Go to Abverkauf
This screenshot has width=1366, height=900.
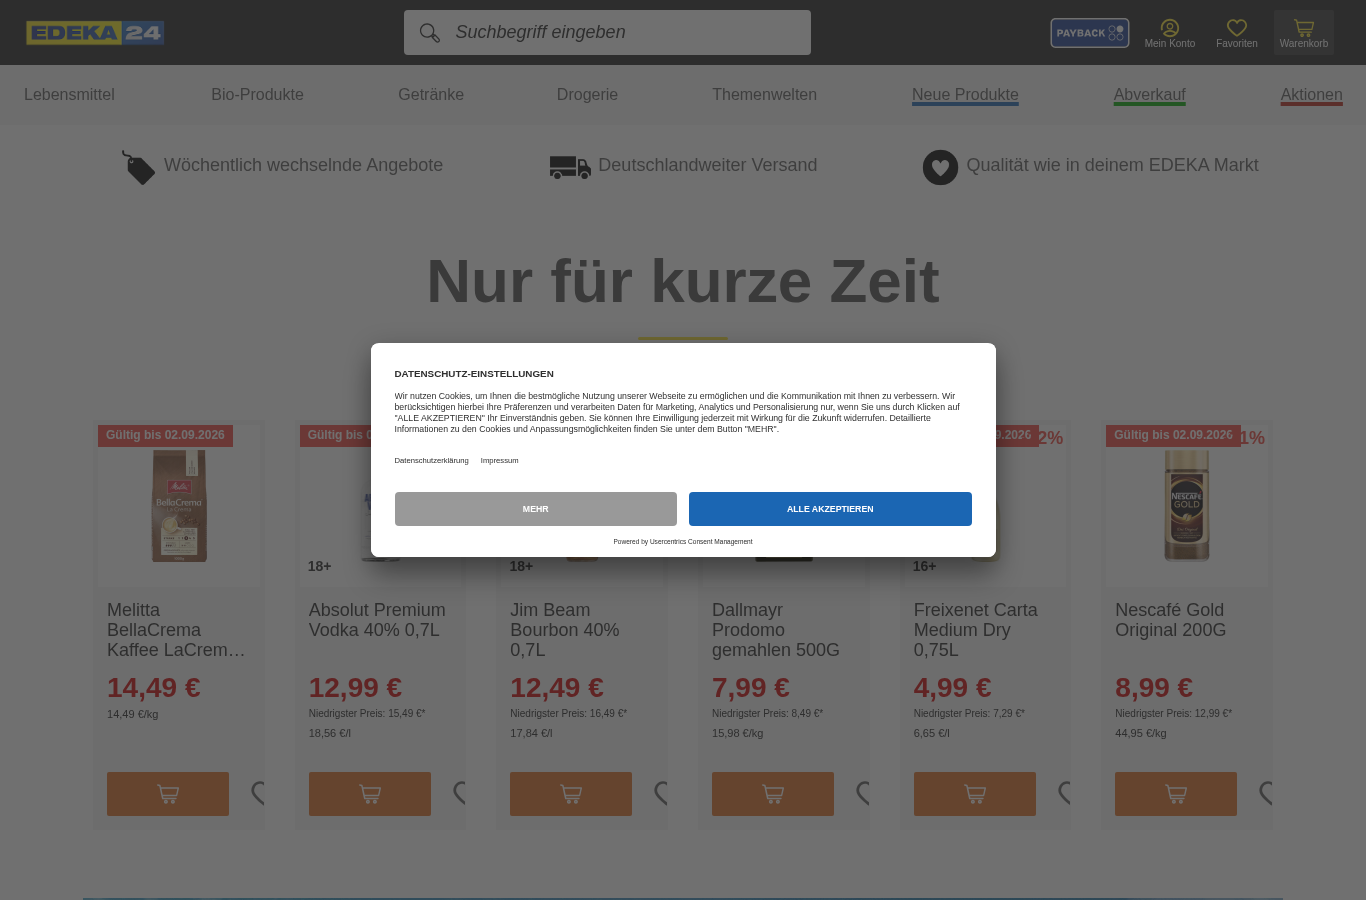click(1150, 95)
